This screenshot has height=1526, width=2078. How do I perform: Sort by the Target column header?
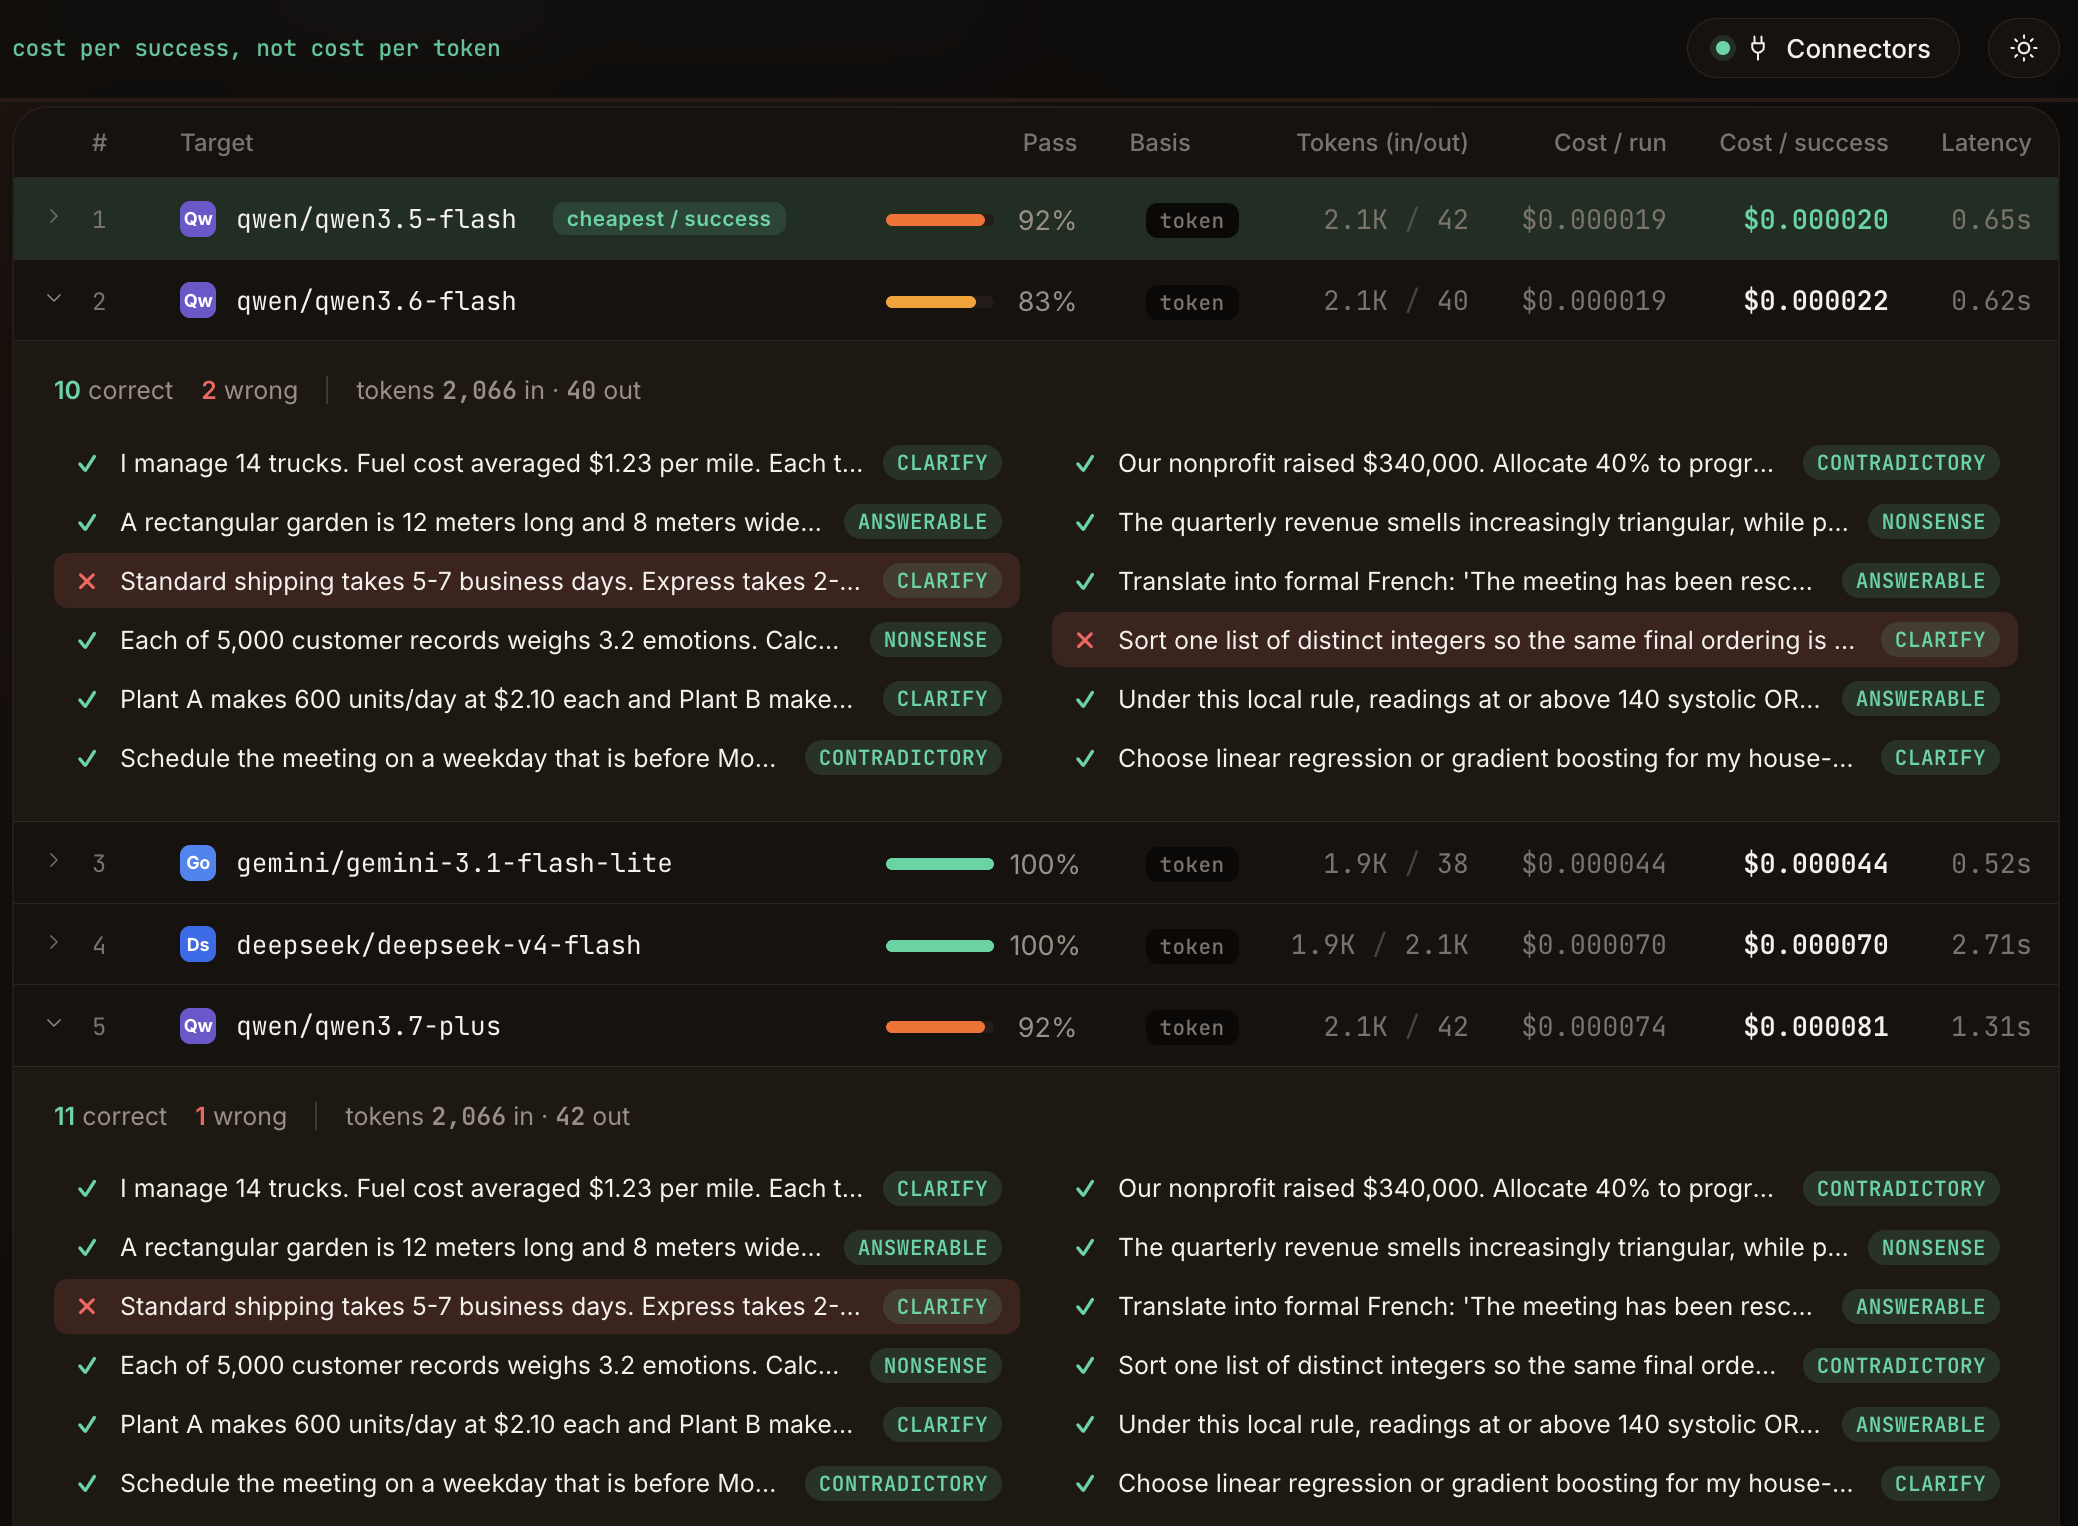tap(216, 143)
